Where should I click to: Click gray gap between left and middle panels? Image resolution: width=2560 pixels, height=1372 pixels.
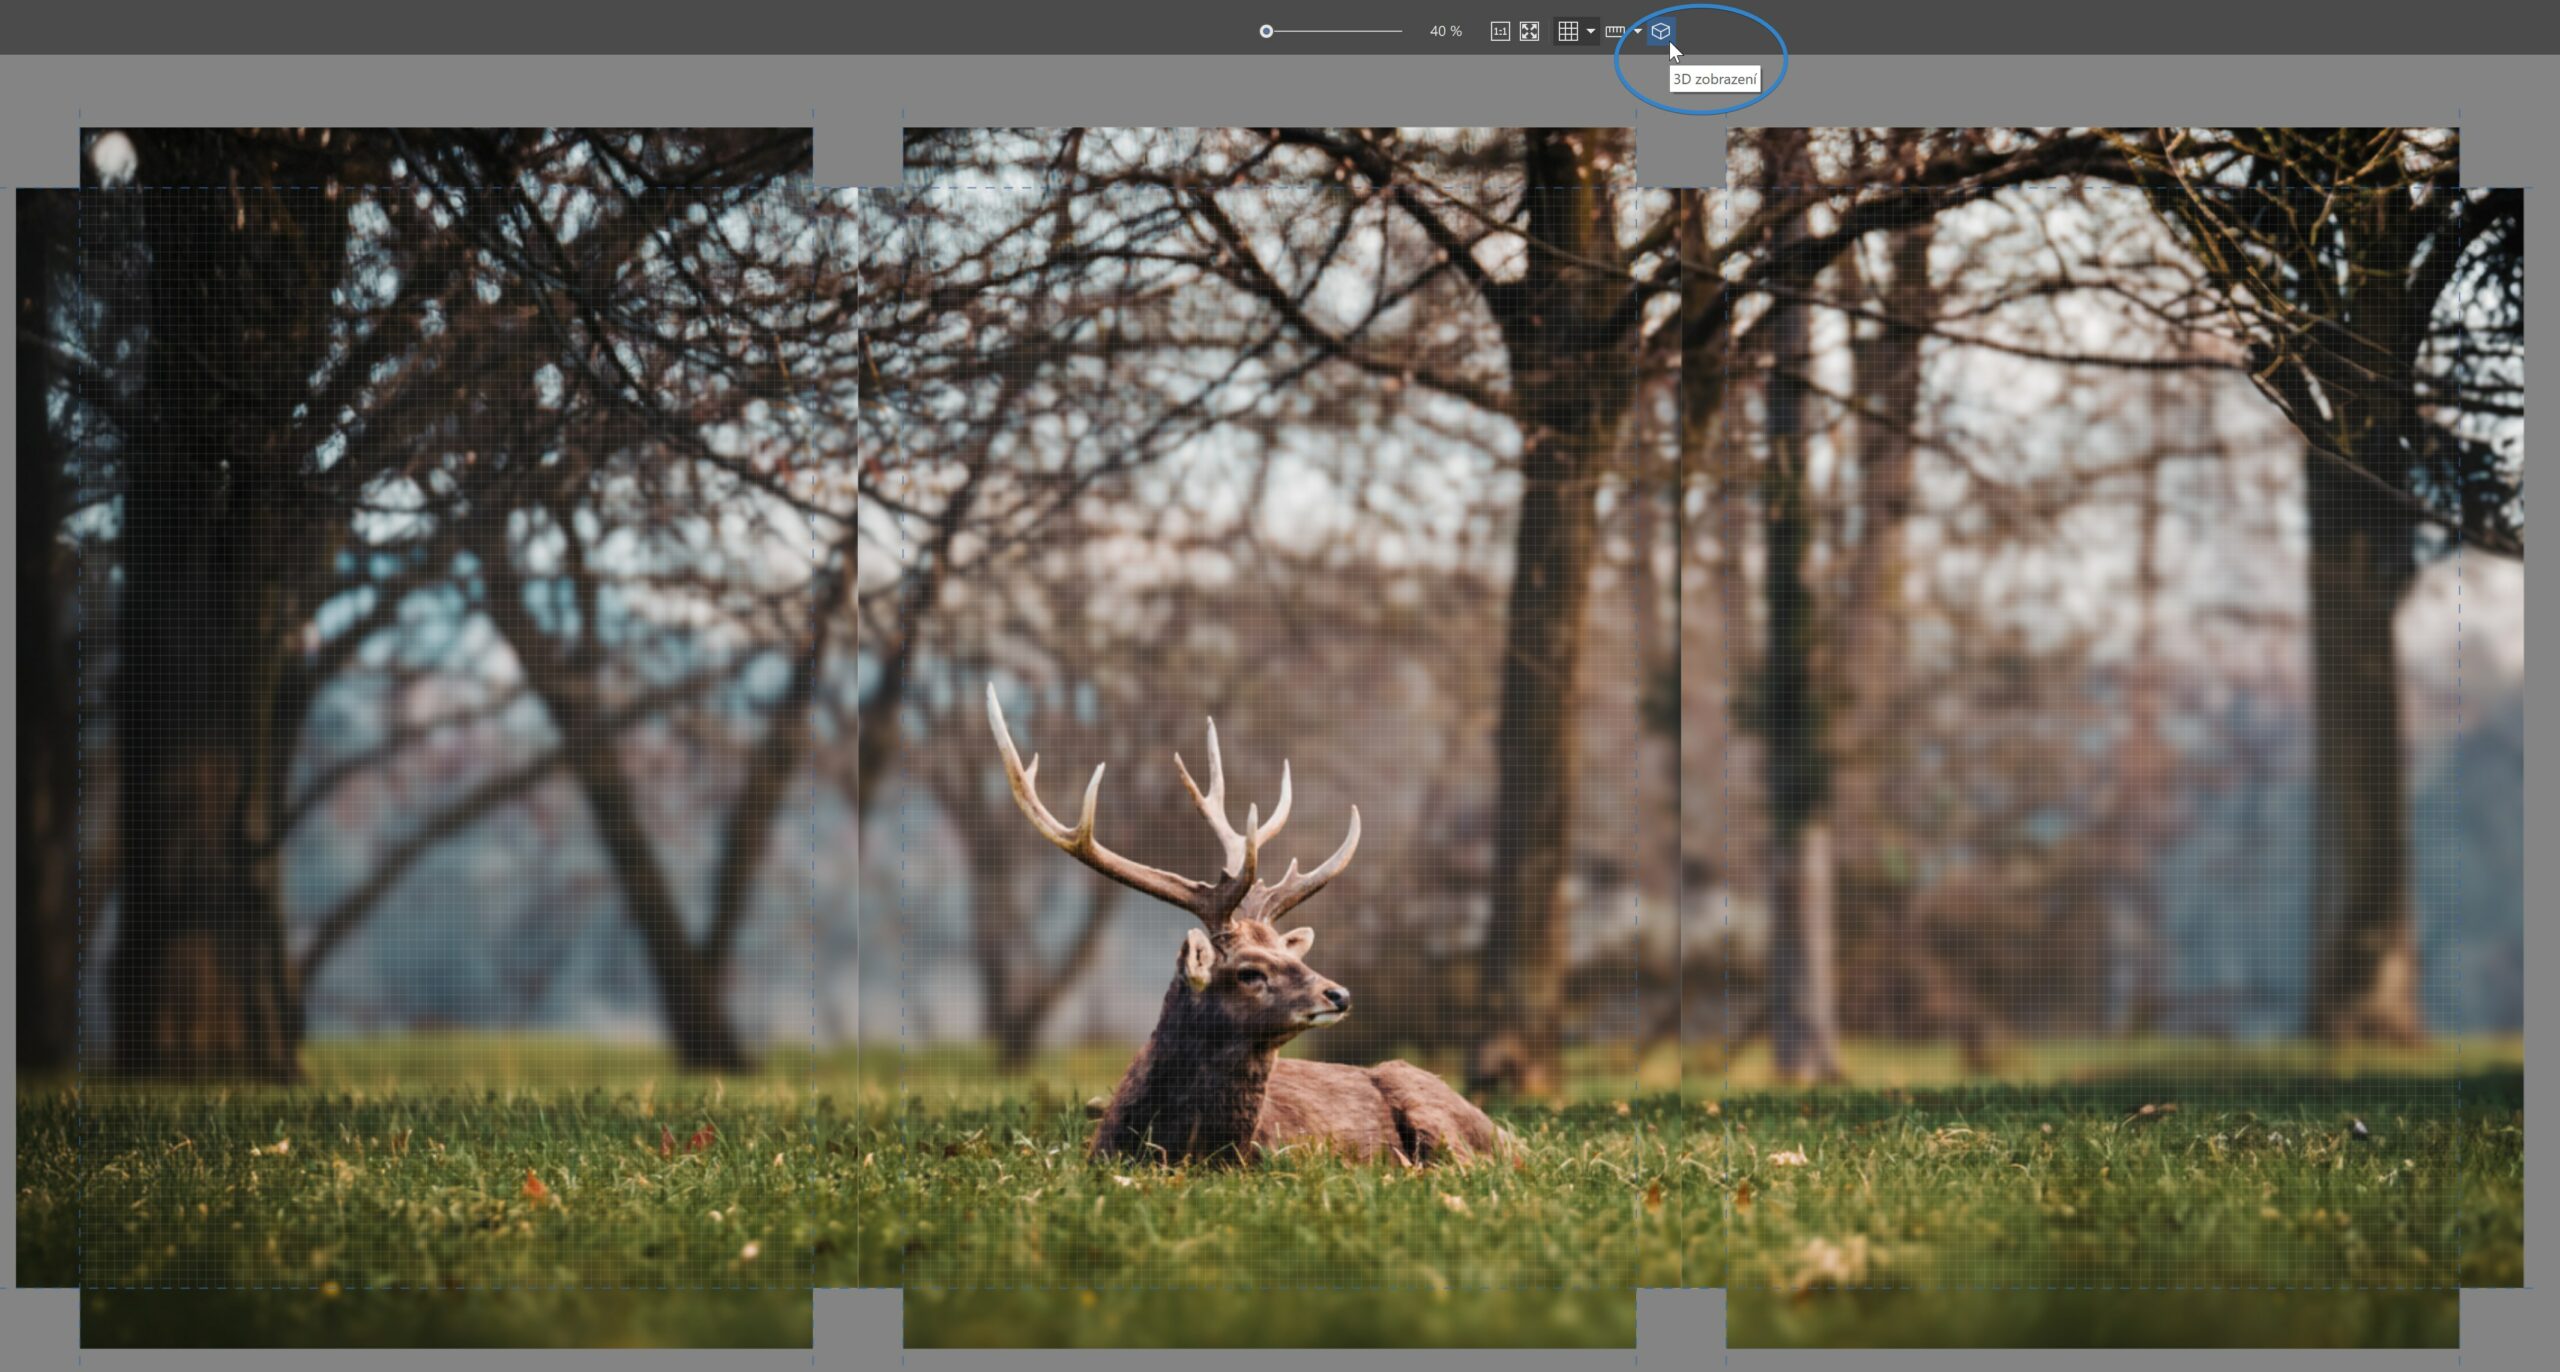coord(857,155)
